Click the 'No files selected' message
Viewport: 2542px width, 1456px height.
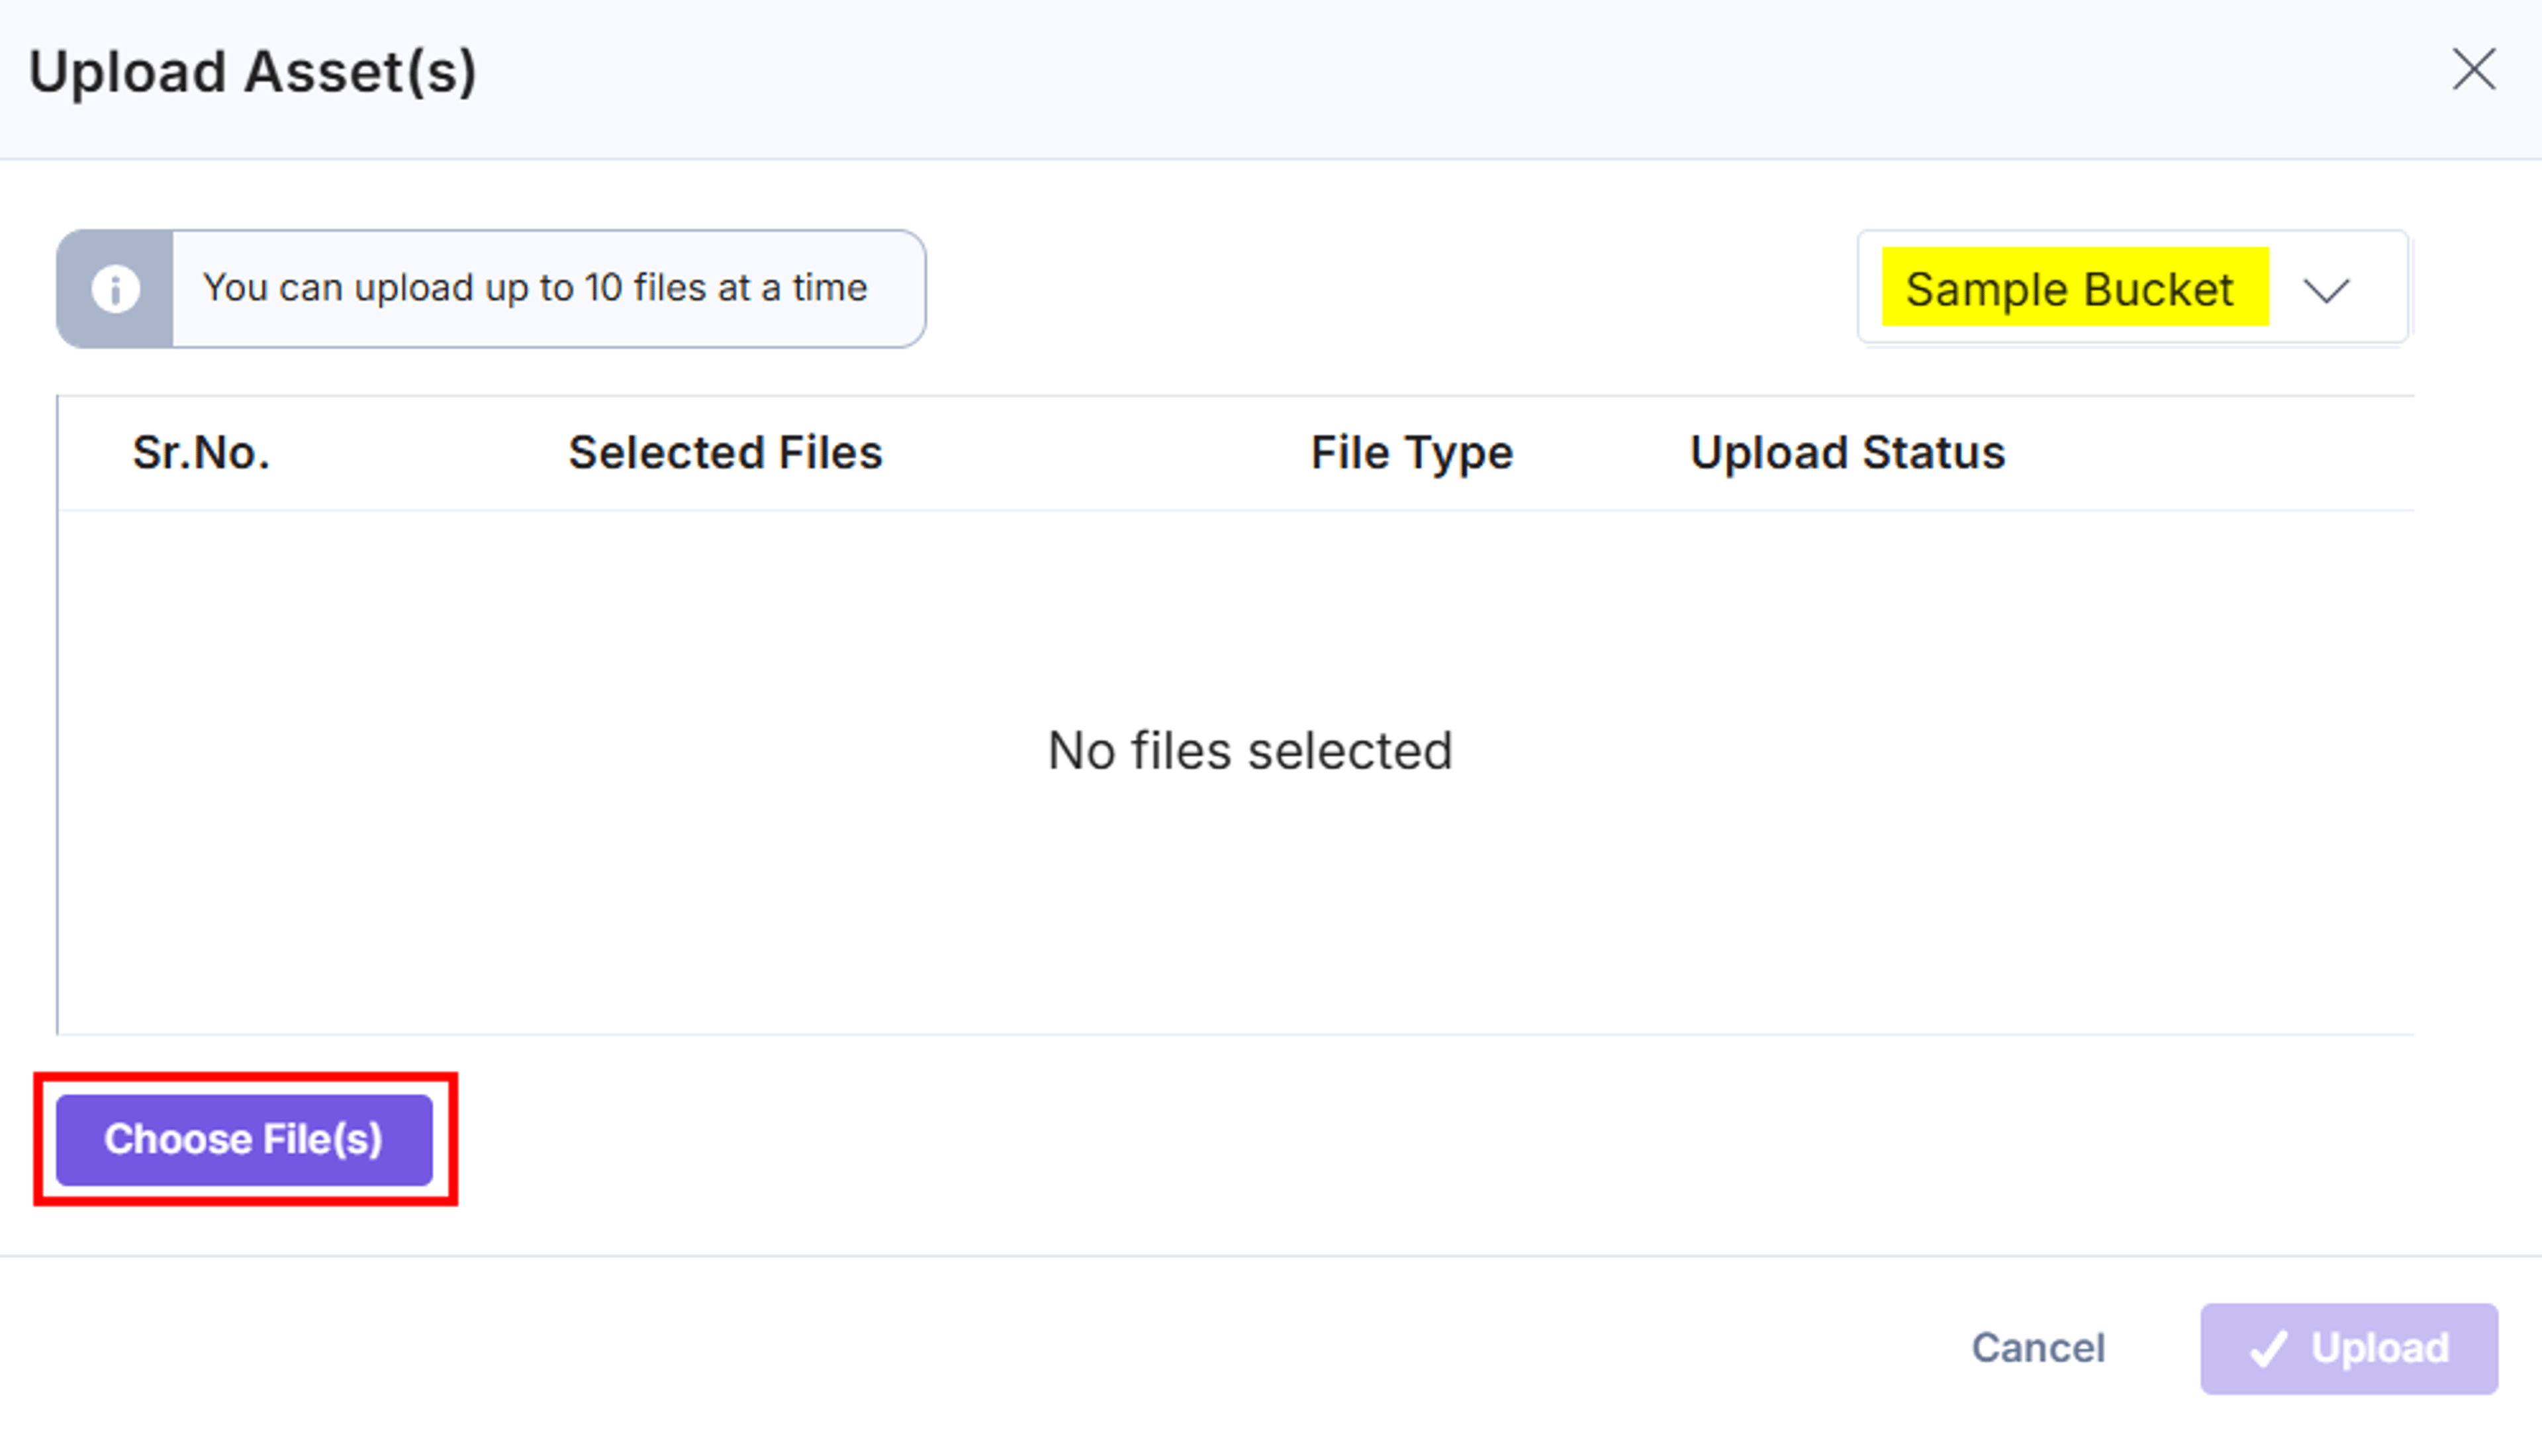point(1250,751)
